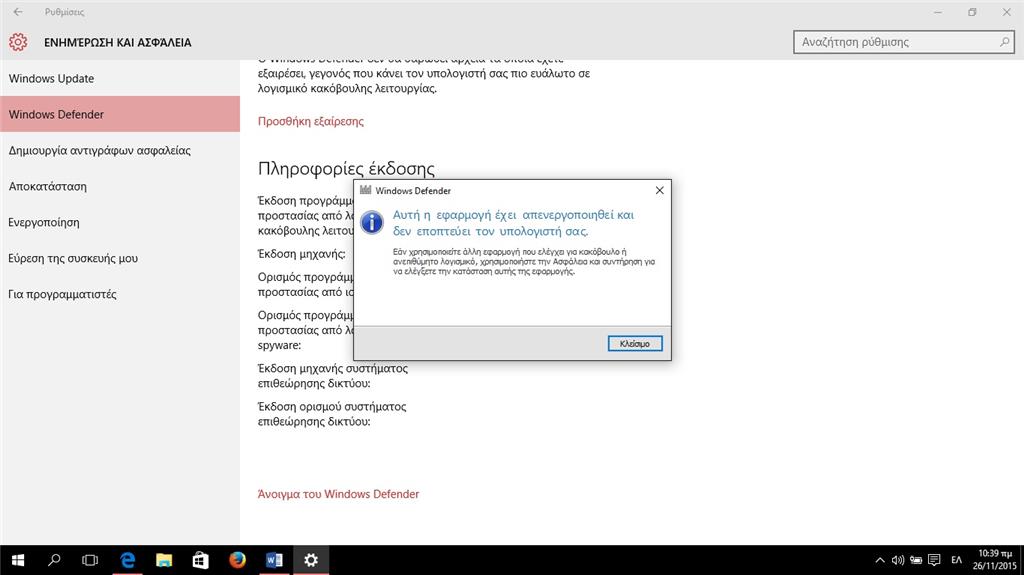Viewport: 1024px width, 575px height.
Task: Click the red settings gear icon
Action: tap(18, 42)
